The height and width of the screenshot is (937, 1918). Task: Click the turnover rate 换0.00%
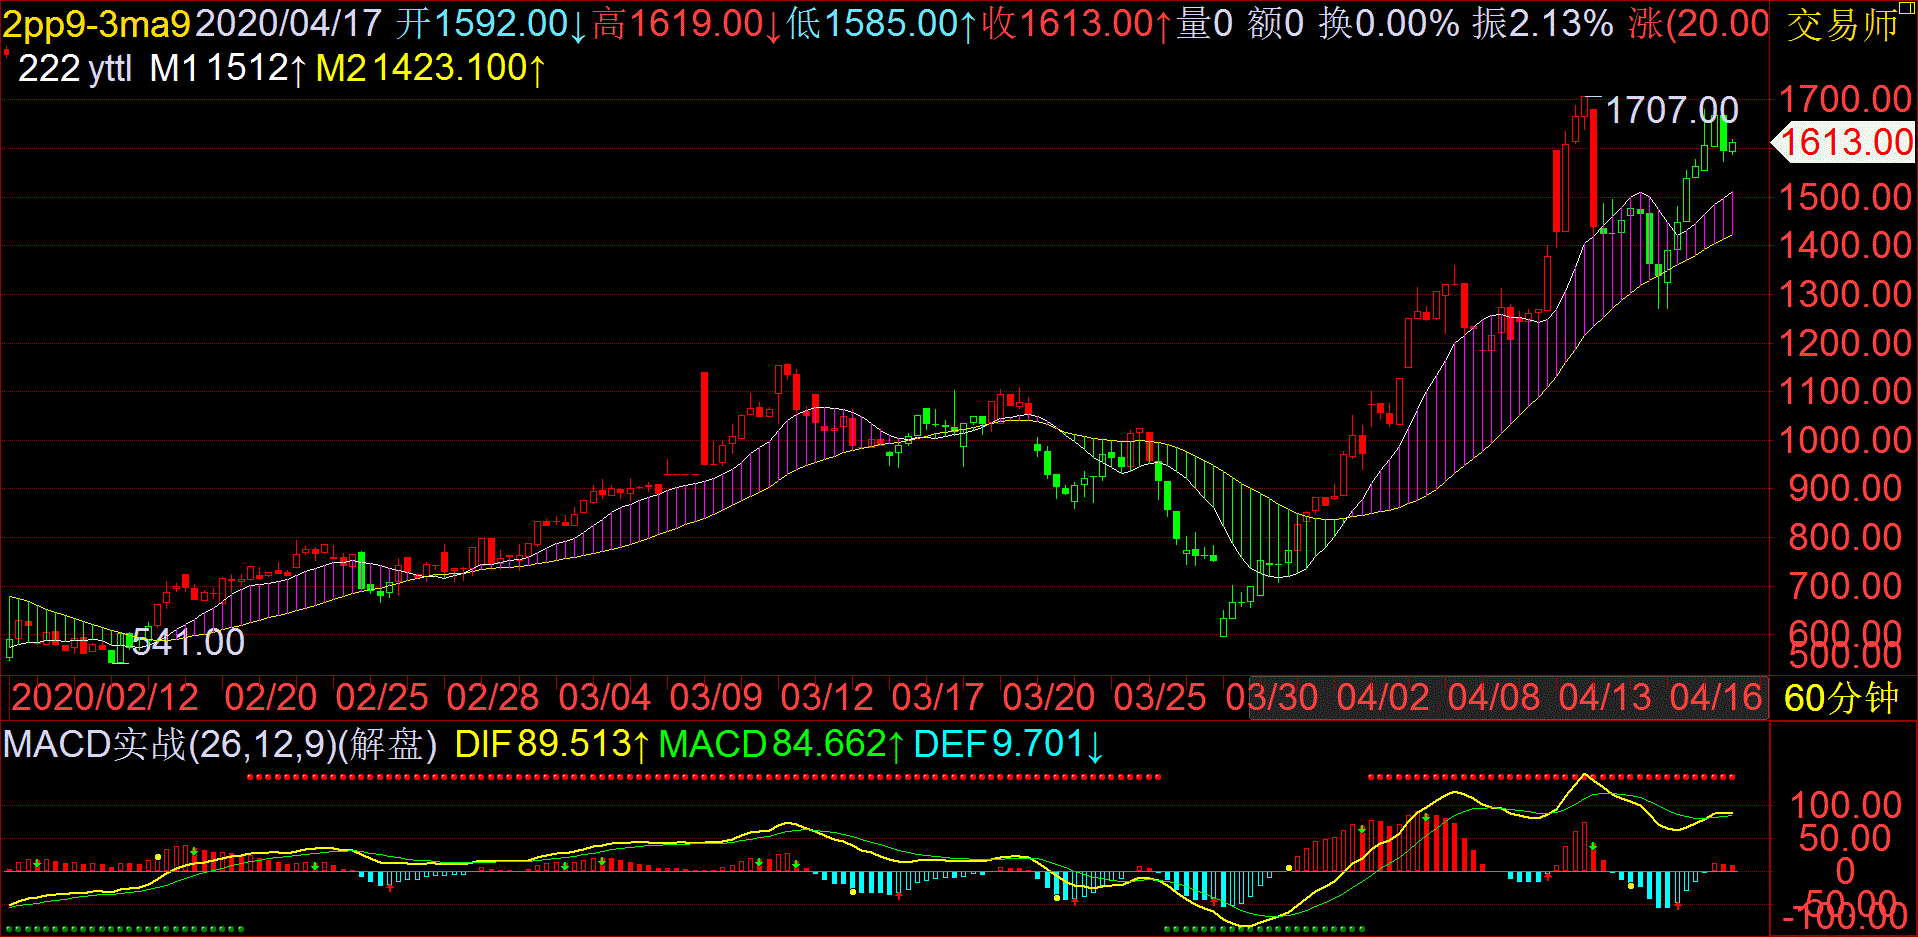click(1388, 23)
